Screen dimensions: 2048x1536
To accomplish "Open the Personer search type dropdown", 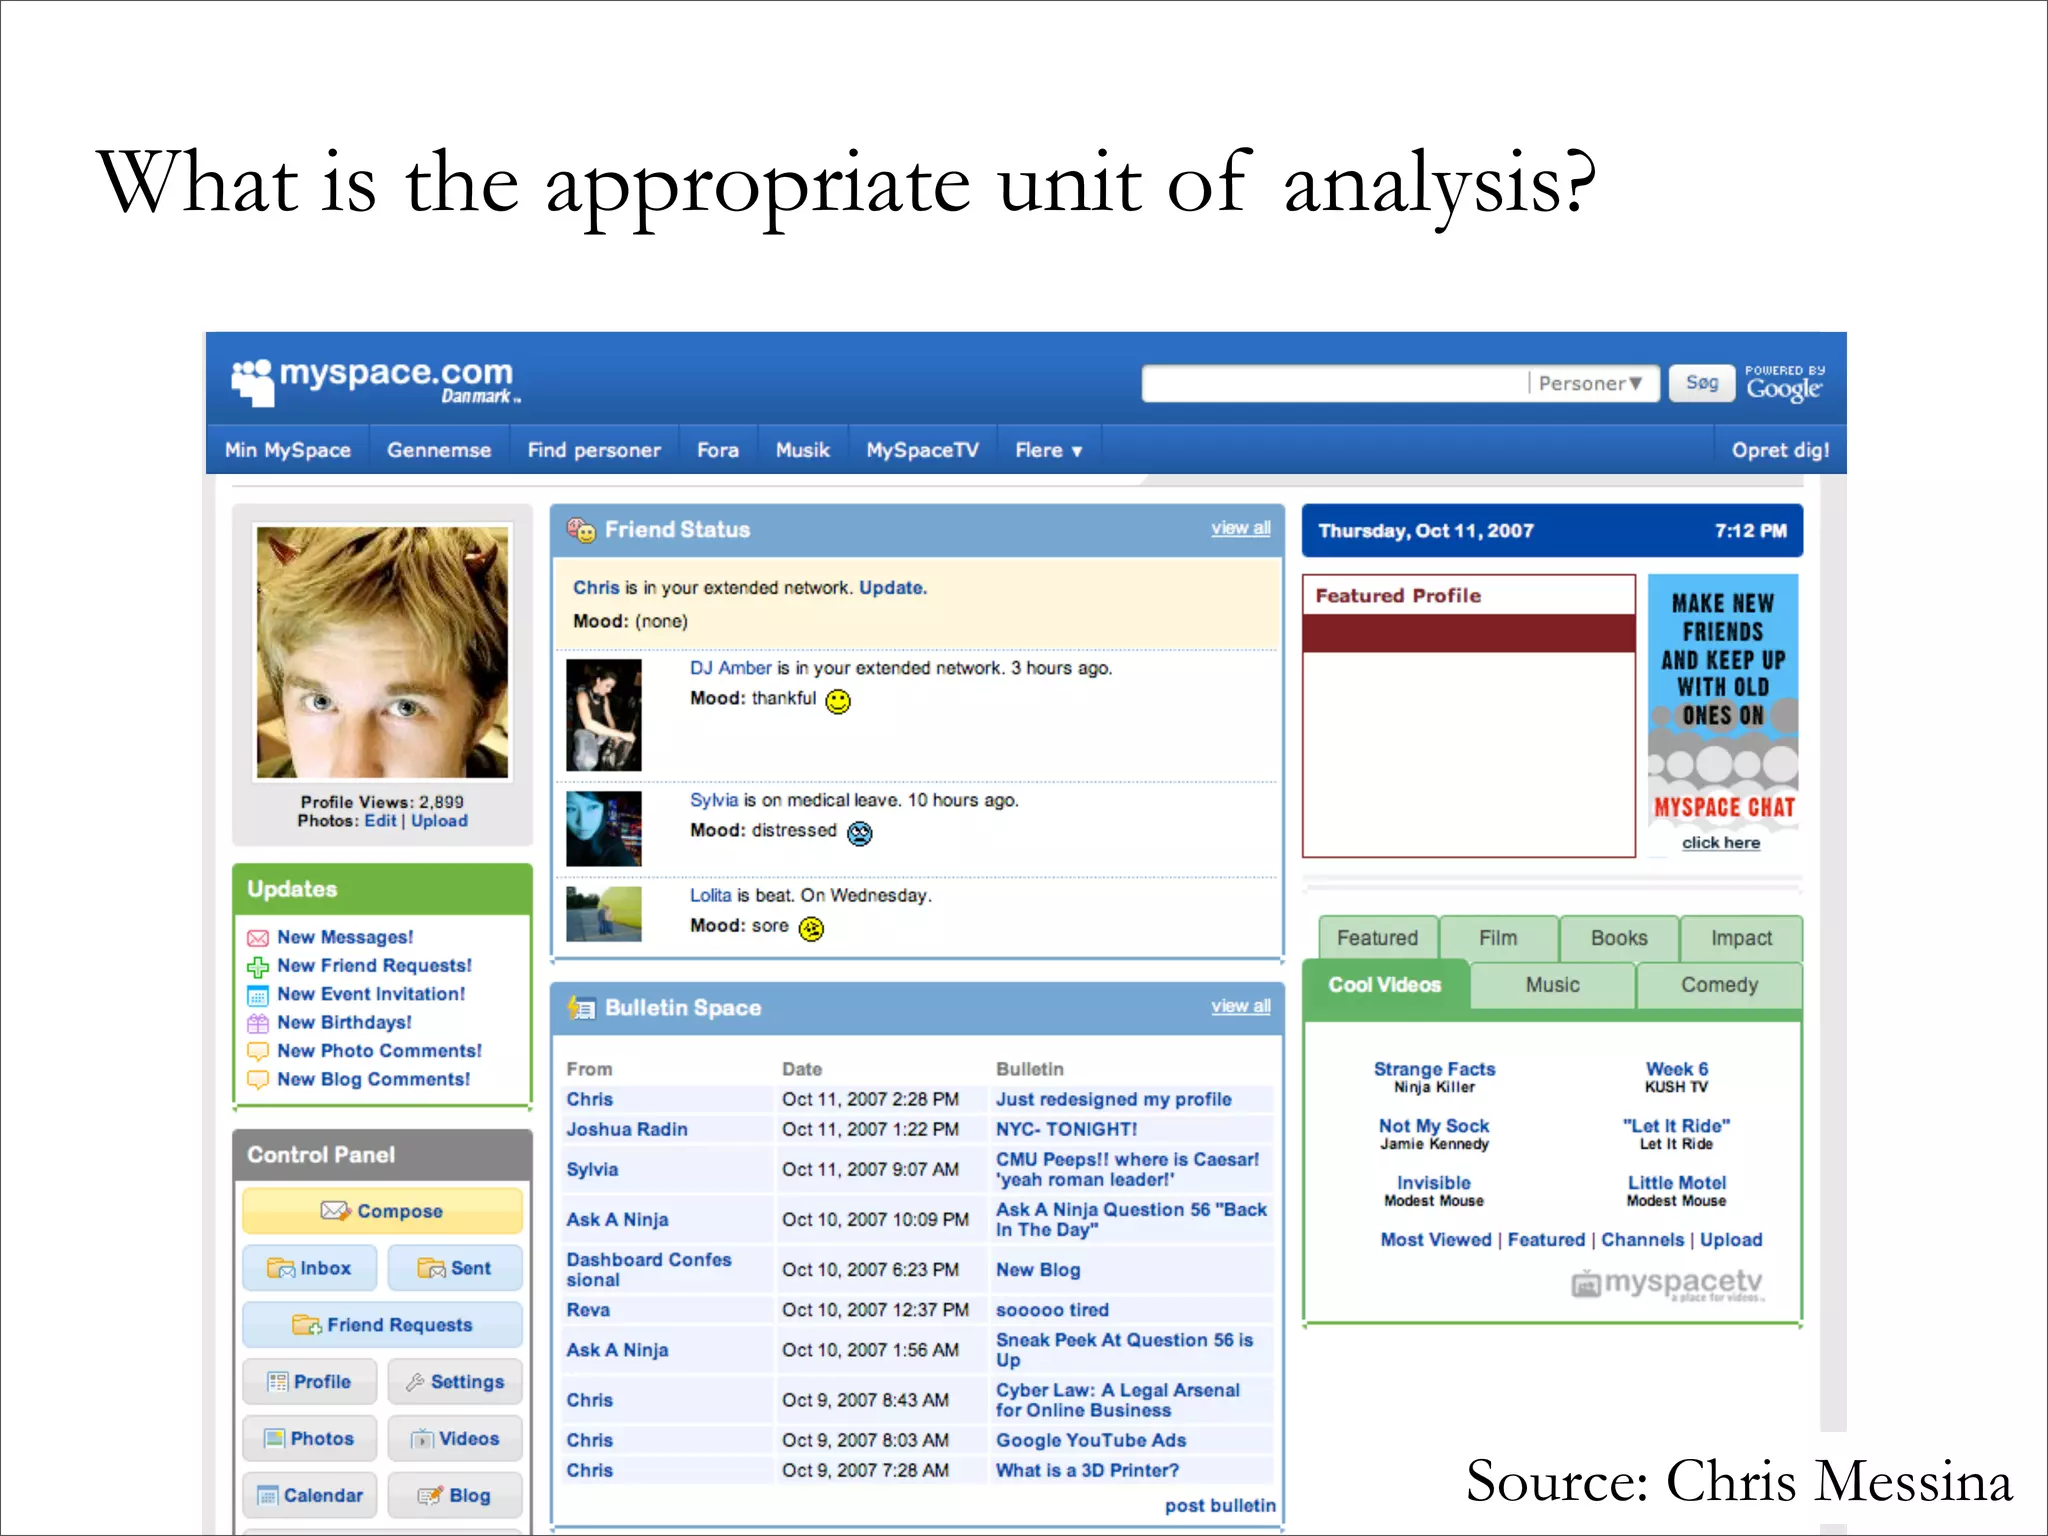I will pyautogui.click(x=1591, y=384).
